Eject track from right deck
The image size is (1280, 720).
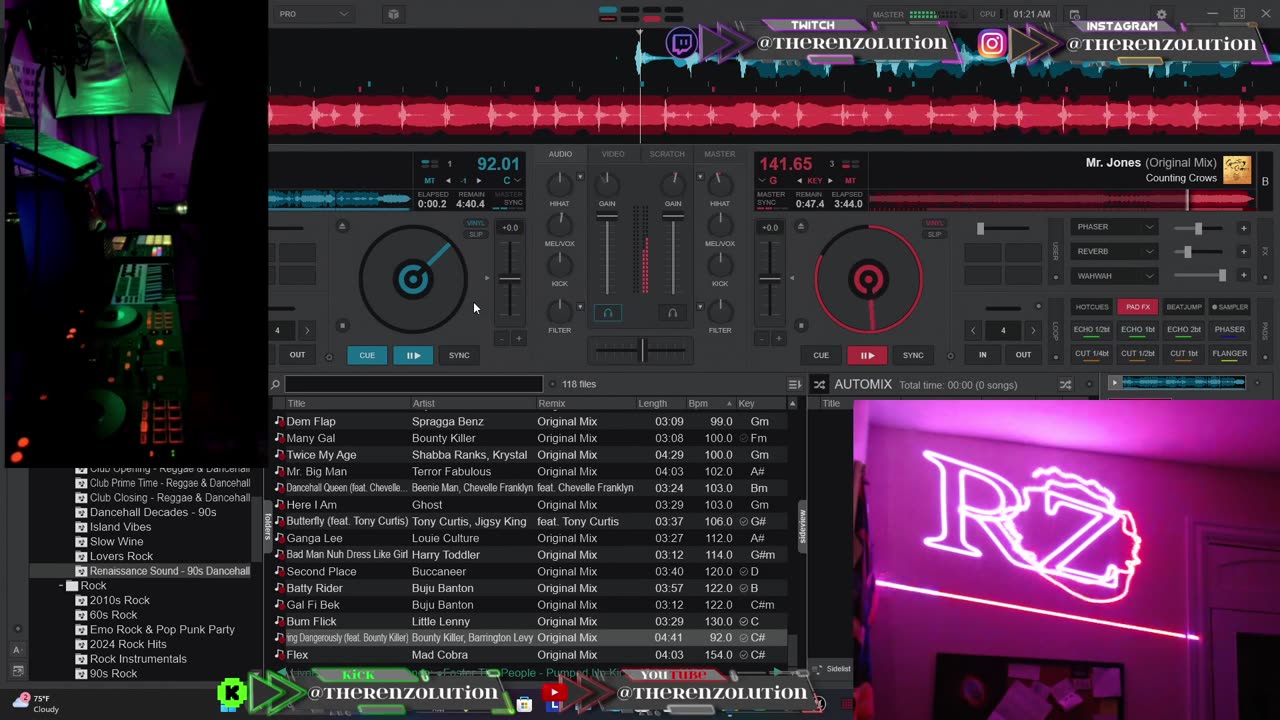800,226
